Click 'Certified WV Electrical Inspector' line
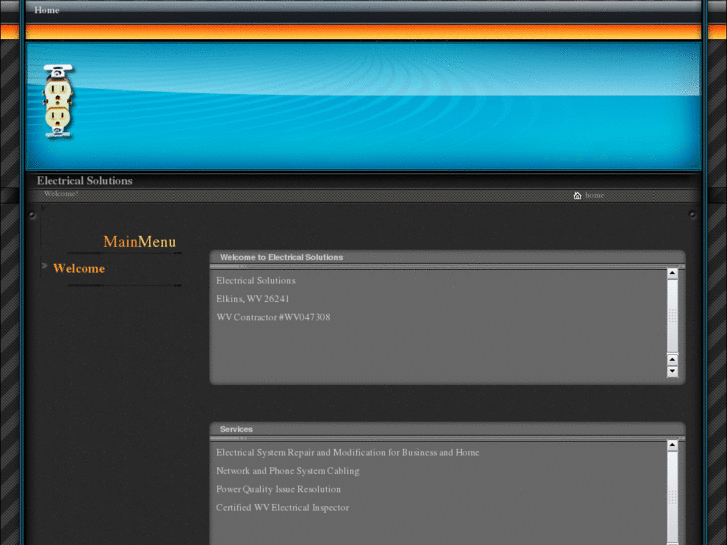The height and width of the screenshot is (545, 727). tap(282, 507)
